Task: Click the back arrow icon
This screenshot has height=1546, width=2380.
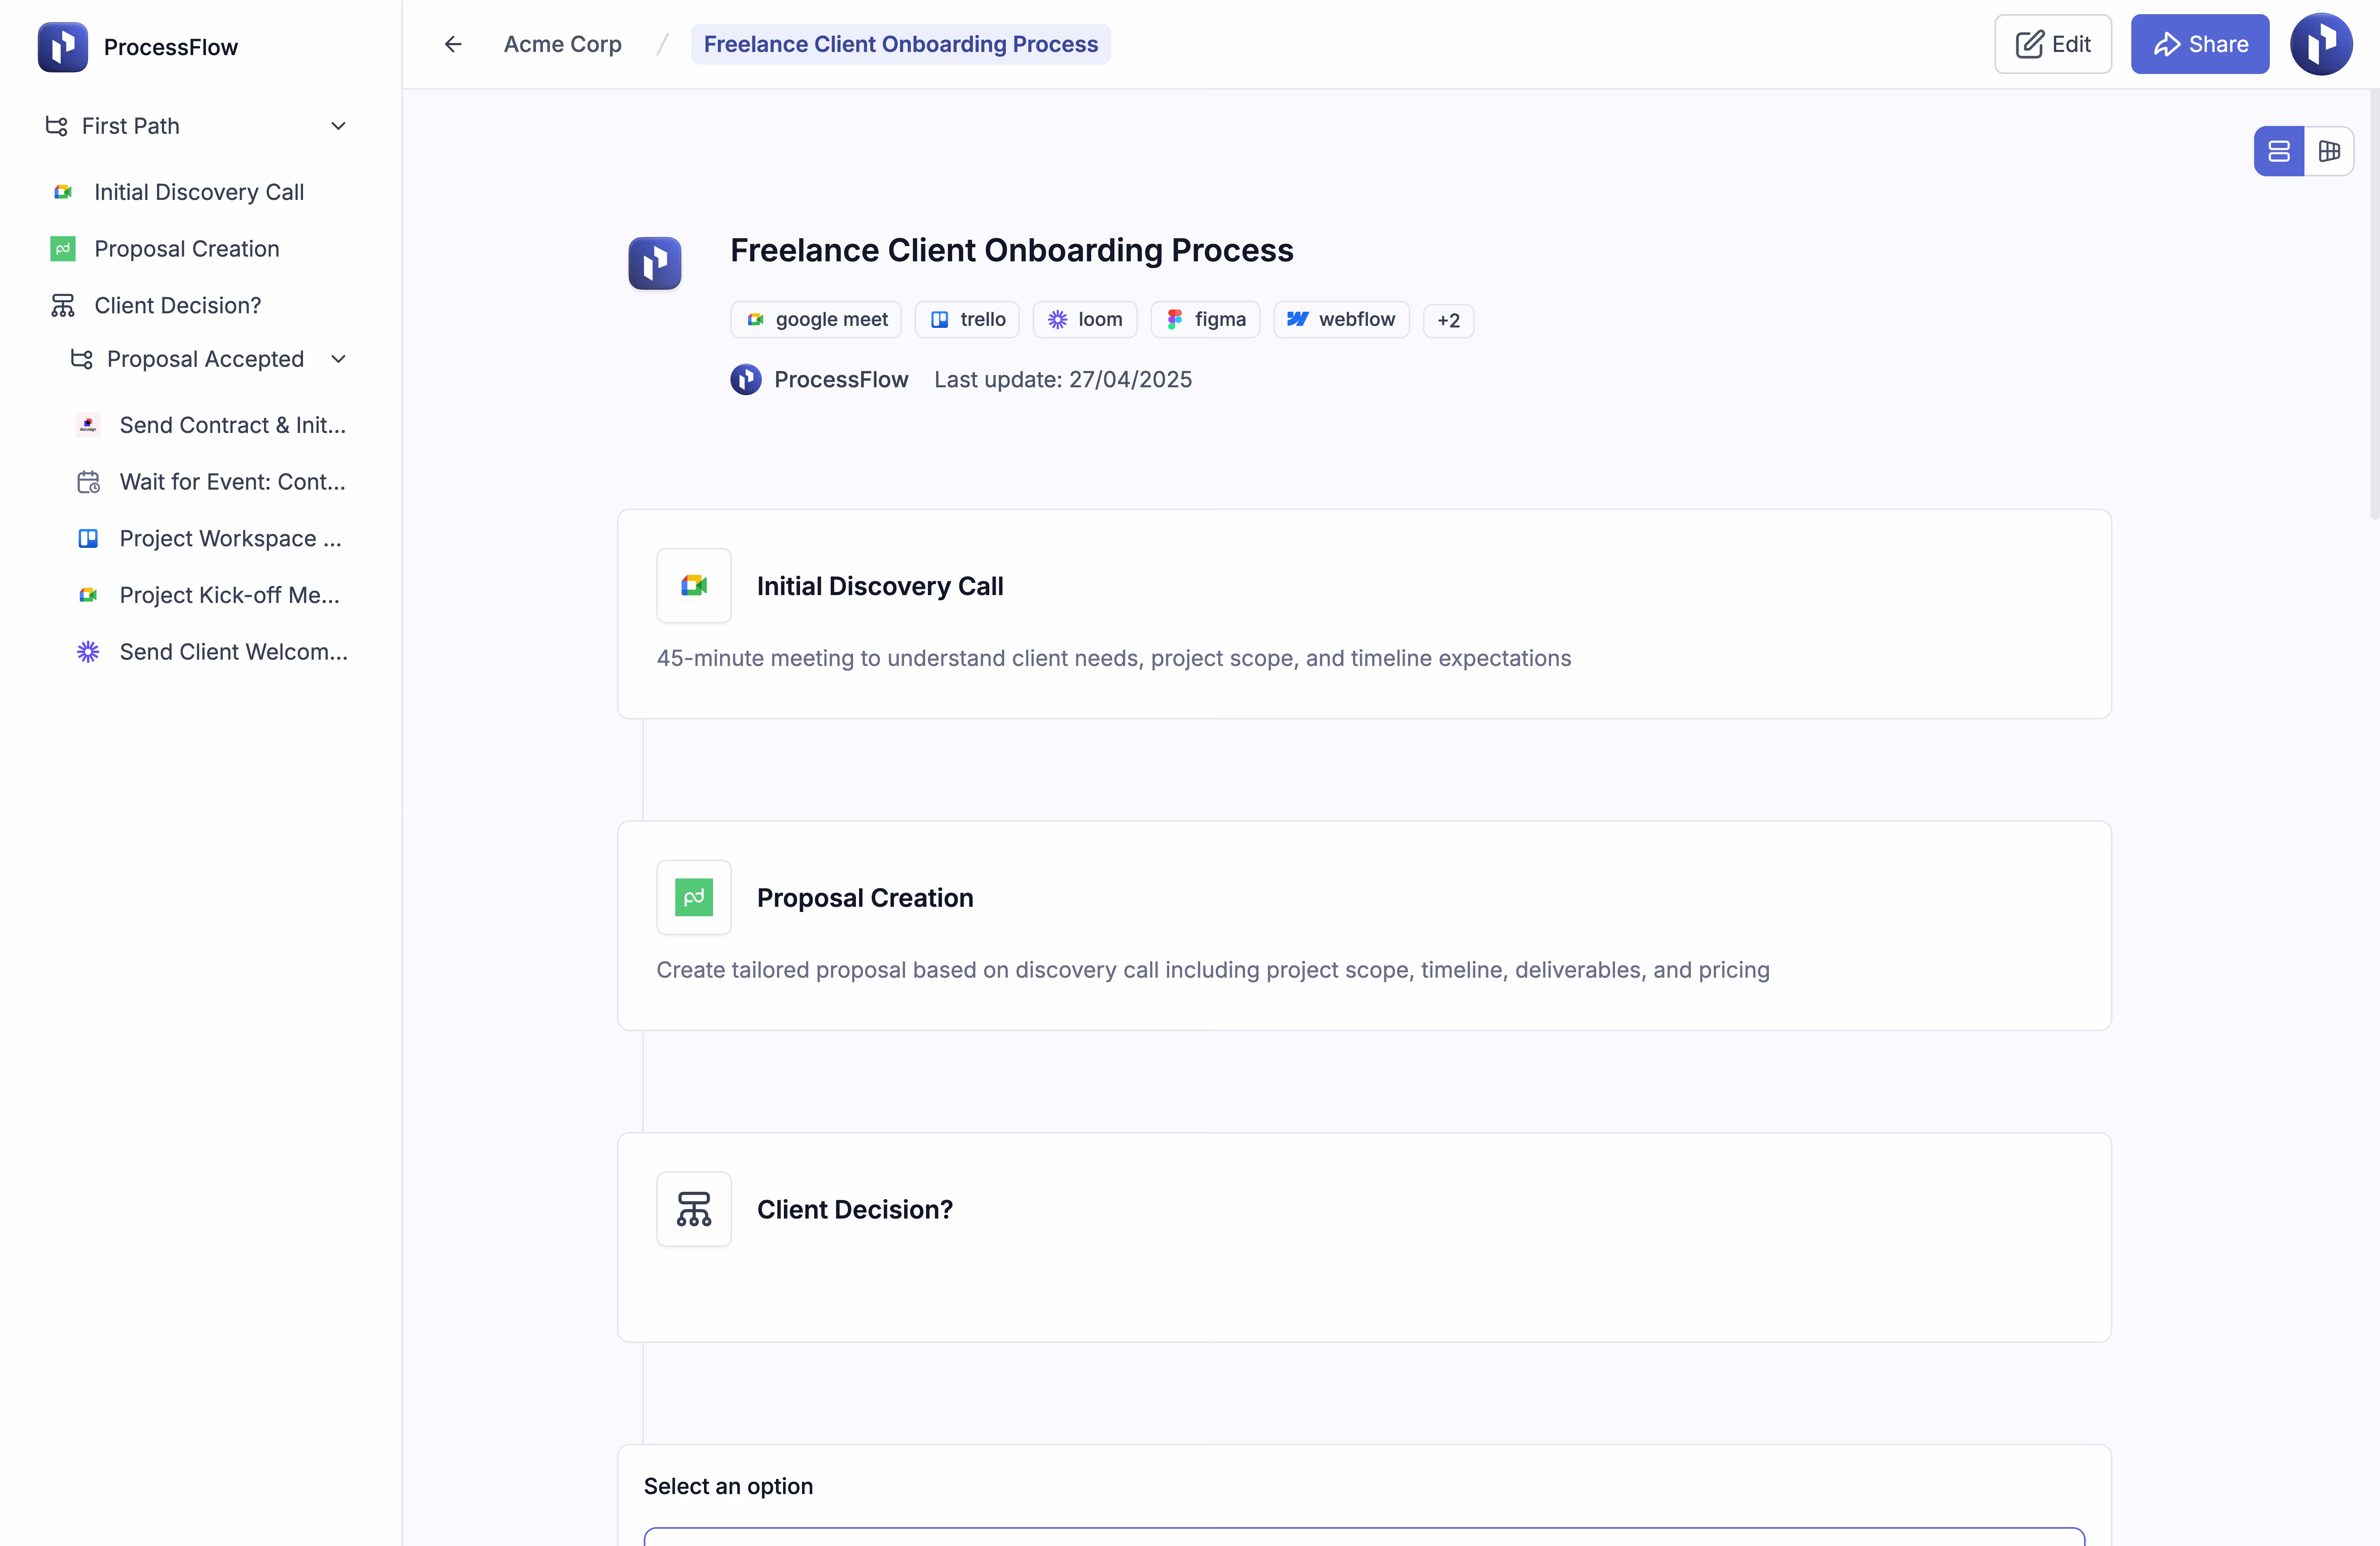Action: click(x=453, y=44)
